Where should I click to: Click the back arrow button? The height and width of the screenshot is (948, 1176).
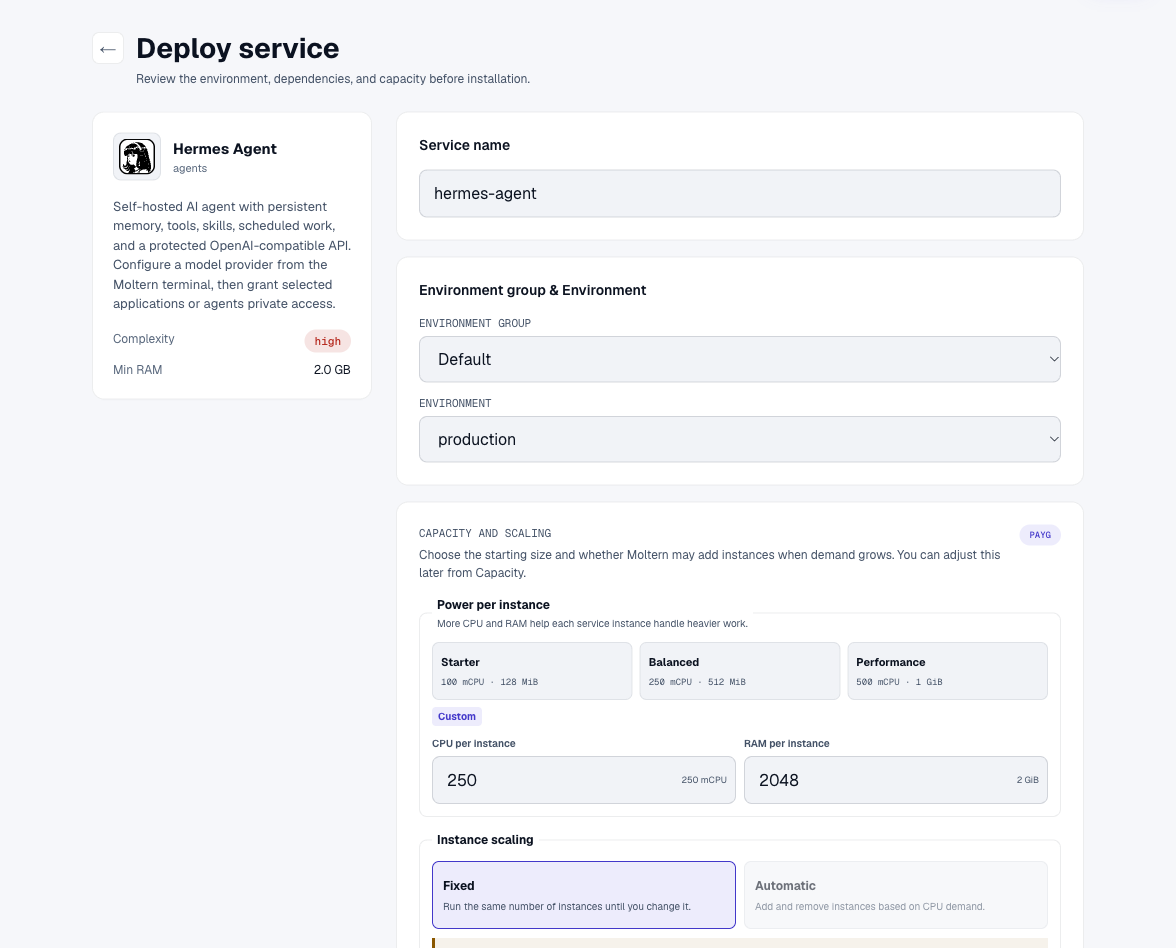click(108, 49)
